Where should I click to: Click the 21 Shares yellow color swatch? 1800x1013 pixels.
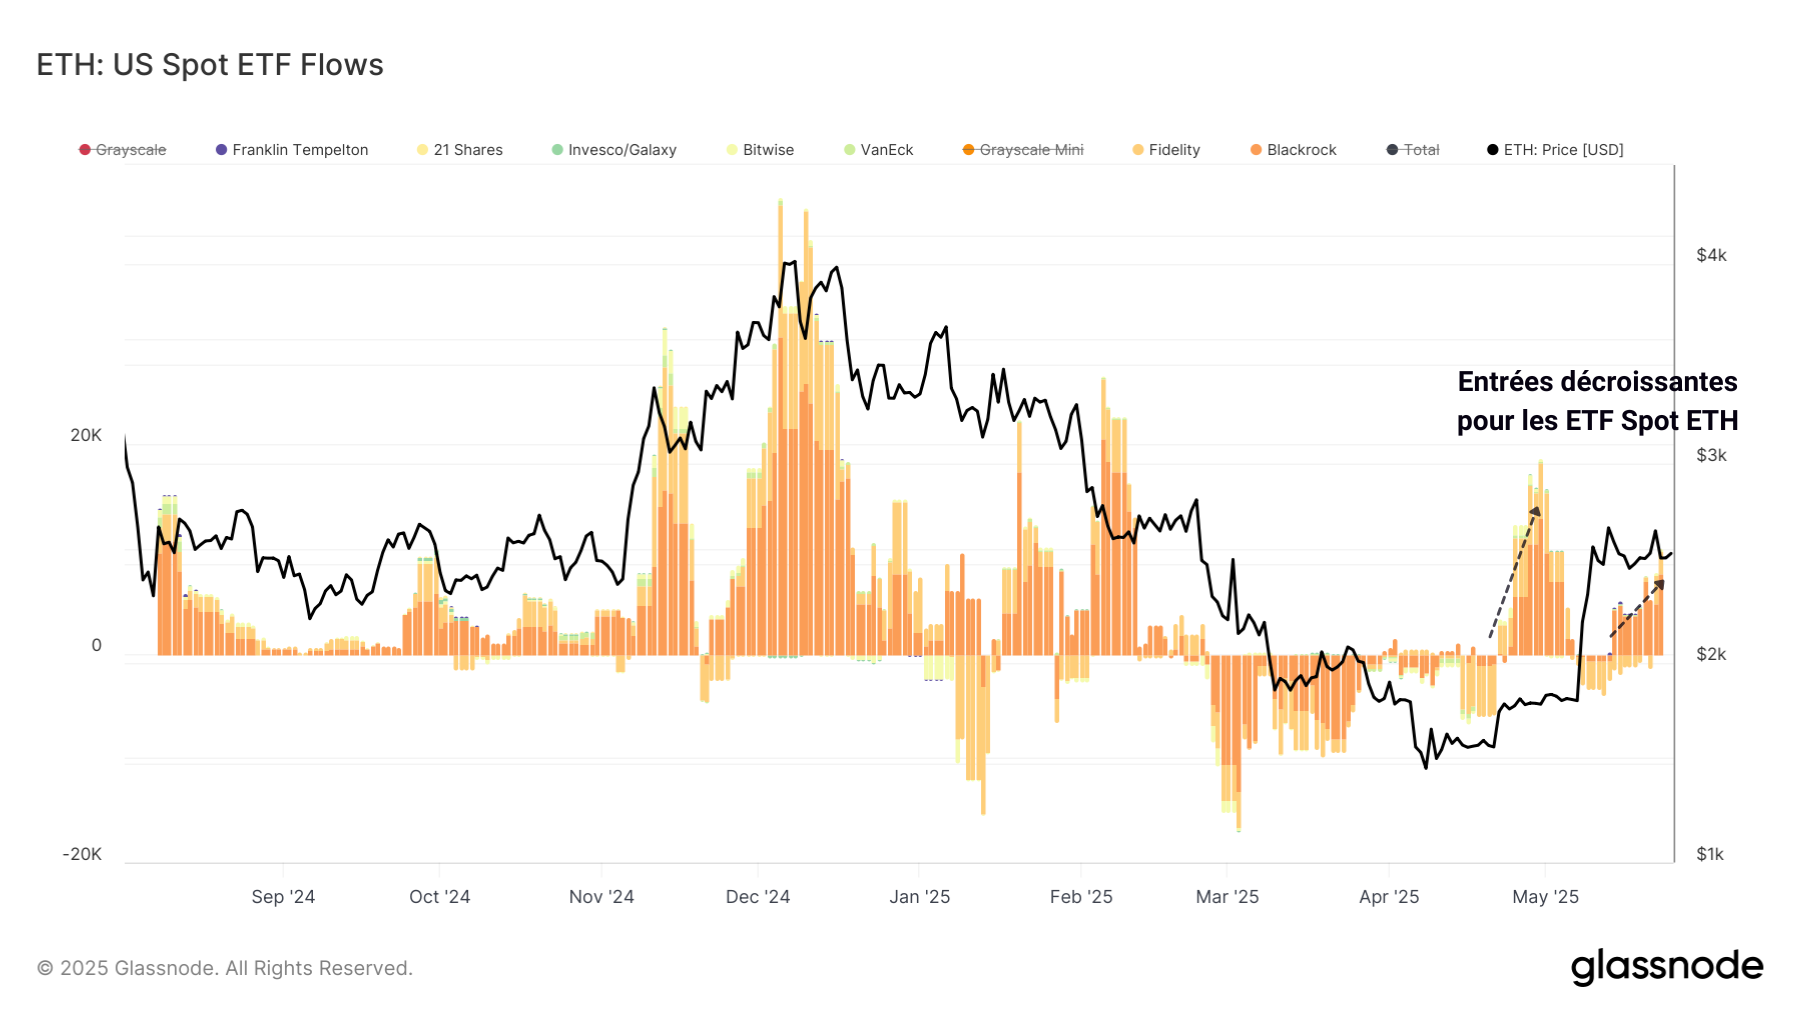click(x=423, y=150)
